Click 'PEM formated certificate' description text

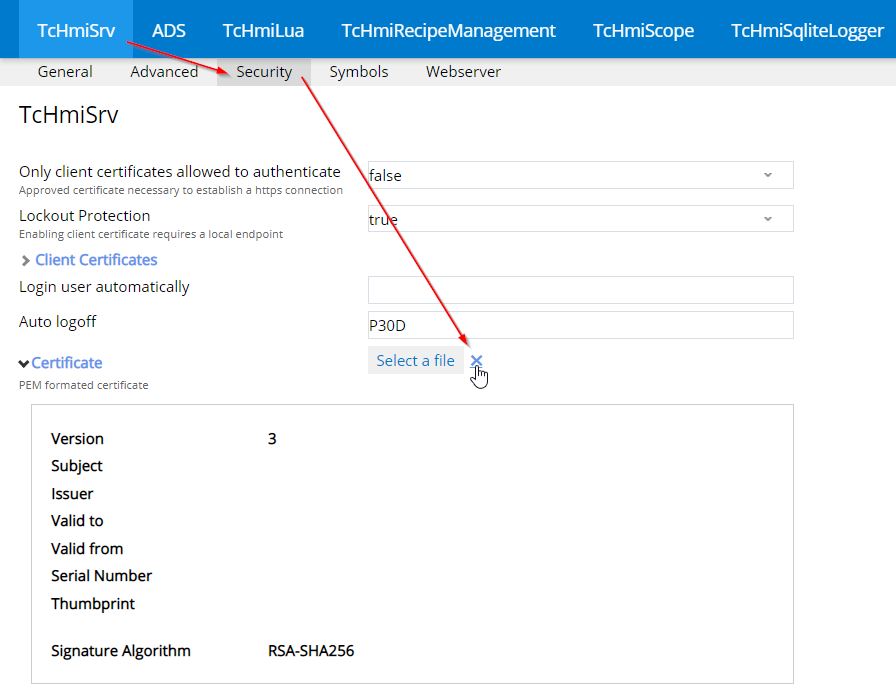pyautogui.click(x=83, y=385)
